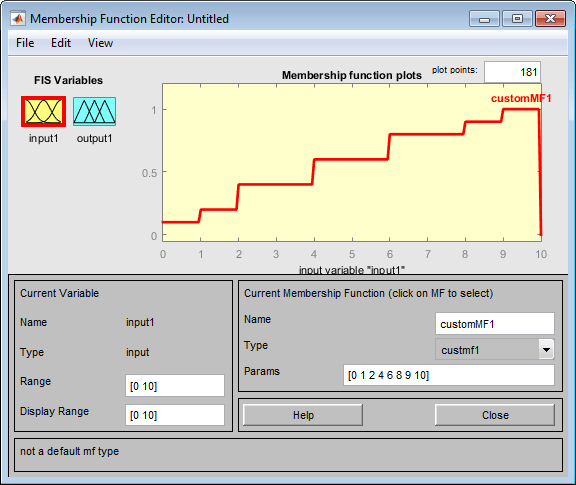Minimize the Membership Function Editor window

coord(484,19)
